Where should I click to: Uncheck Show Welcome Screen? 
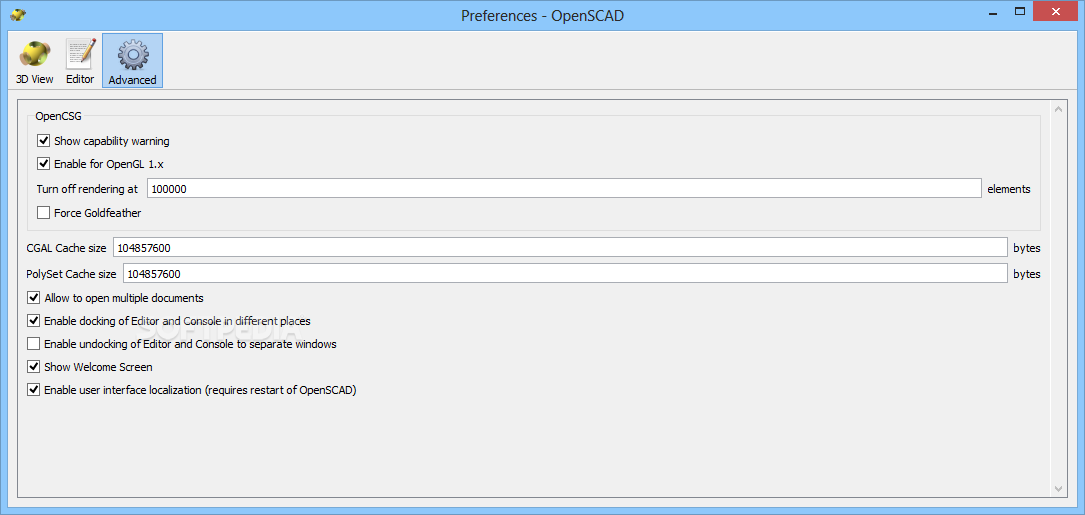point(33,367)
